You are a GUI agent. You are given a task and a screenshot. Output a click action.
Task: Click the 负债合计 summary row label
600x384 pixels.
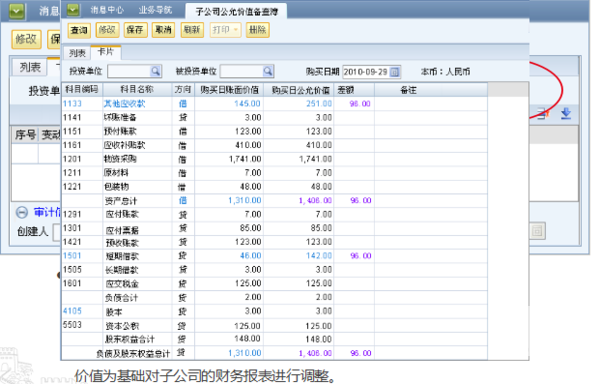[121, 298]
